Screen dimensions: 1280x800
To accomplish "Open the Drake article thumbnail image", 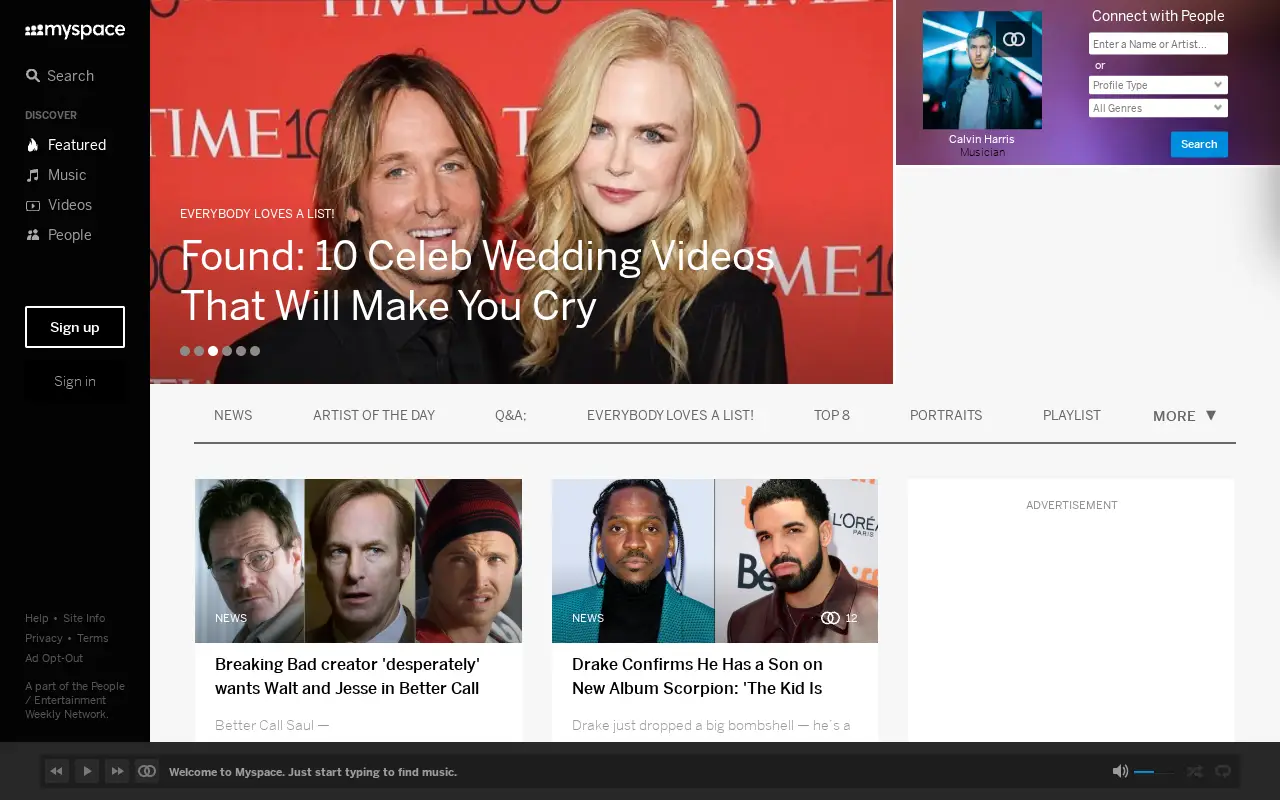I will [715, 561].
